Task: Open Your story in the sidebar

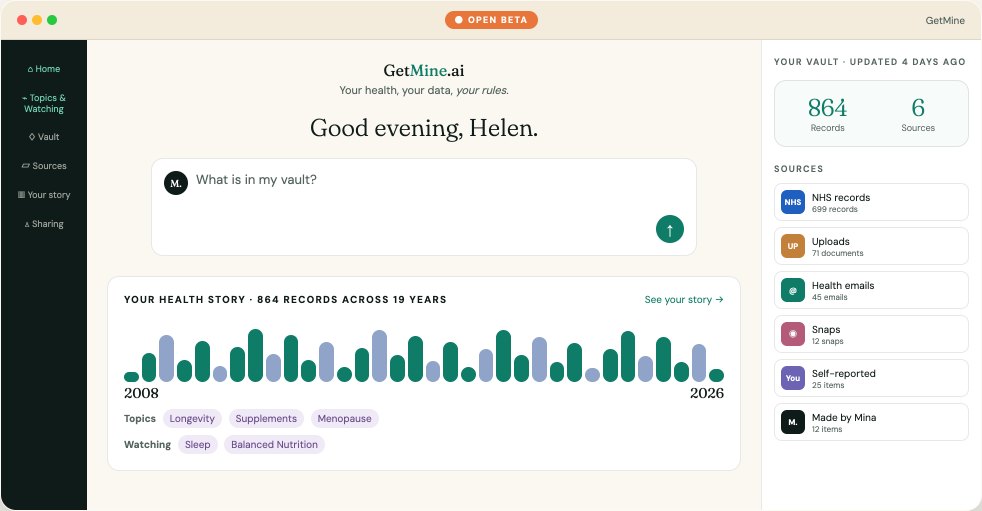Action: click(44, 195)
